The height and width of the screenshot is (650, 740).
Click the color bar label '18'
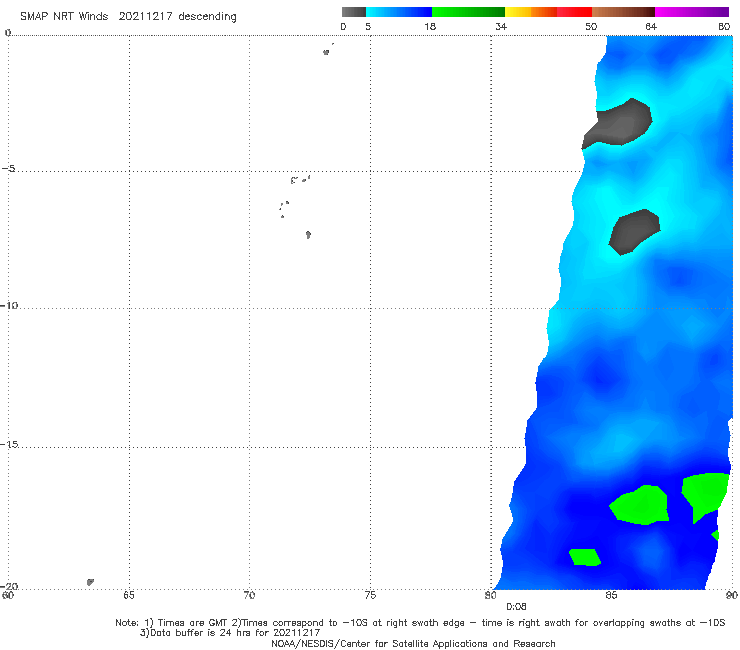coord(430,26)
